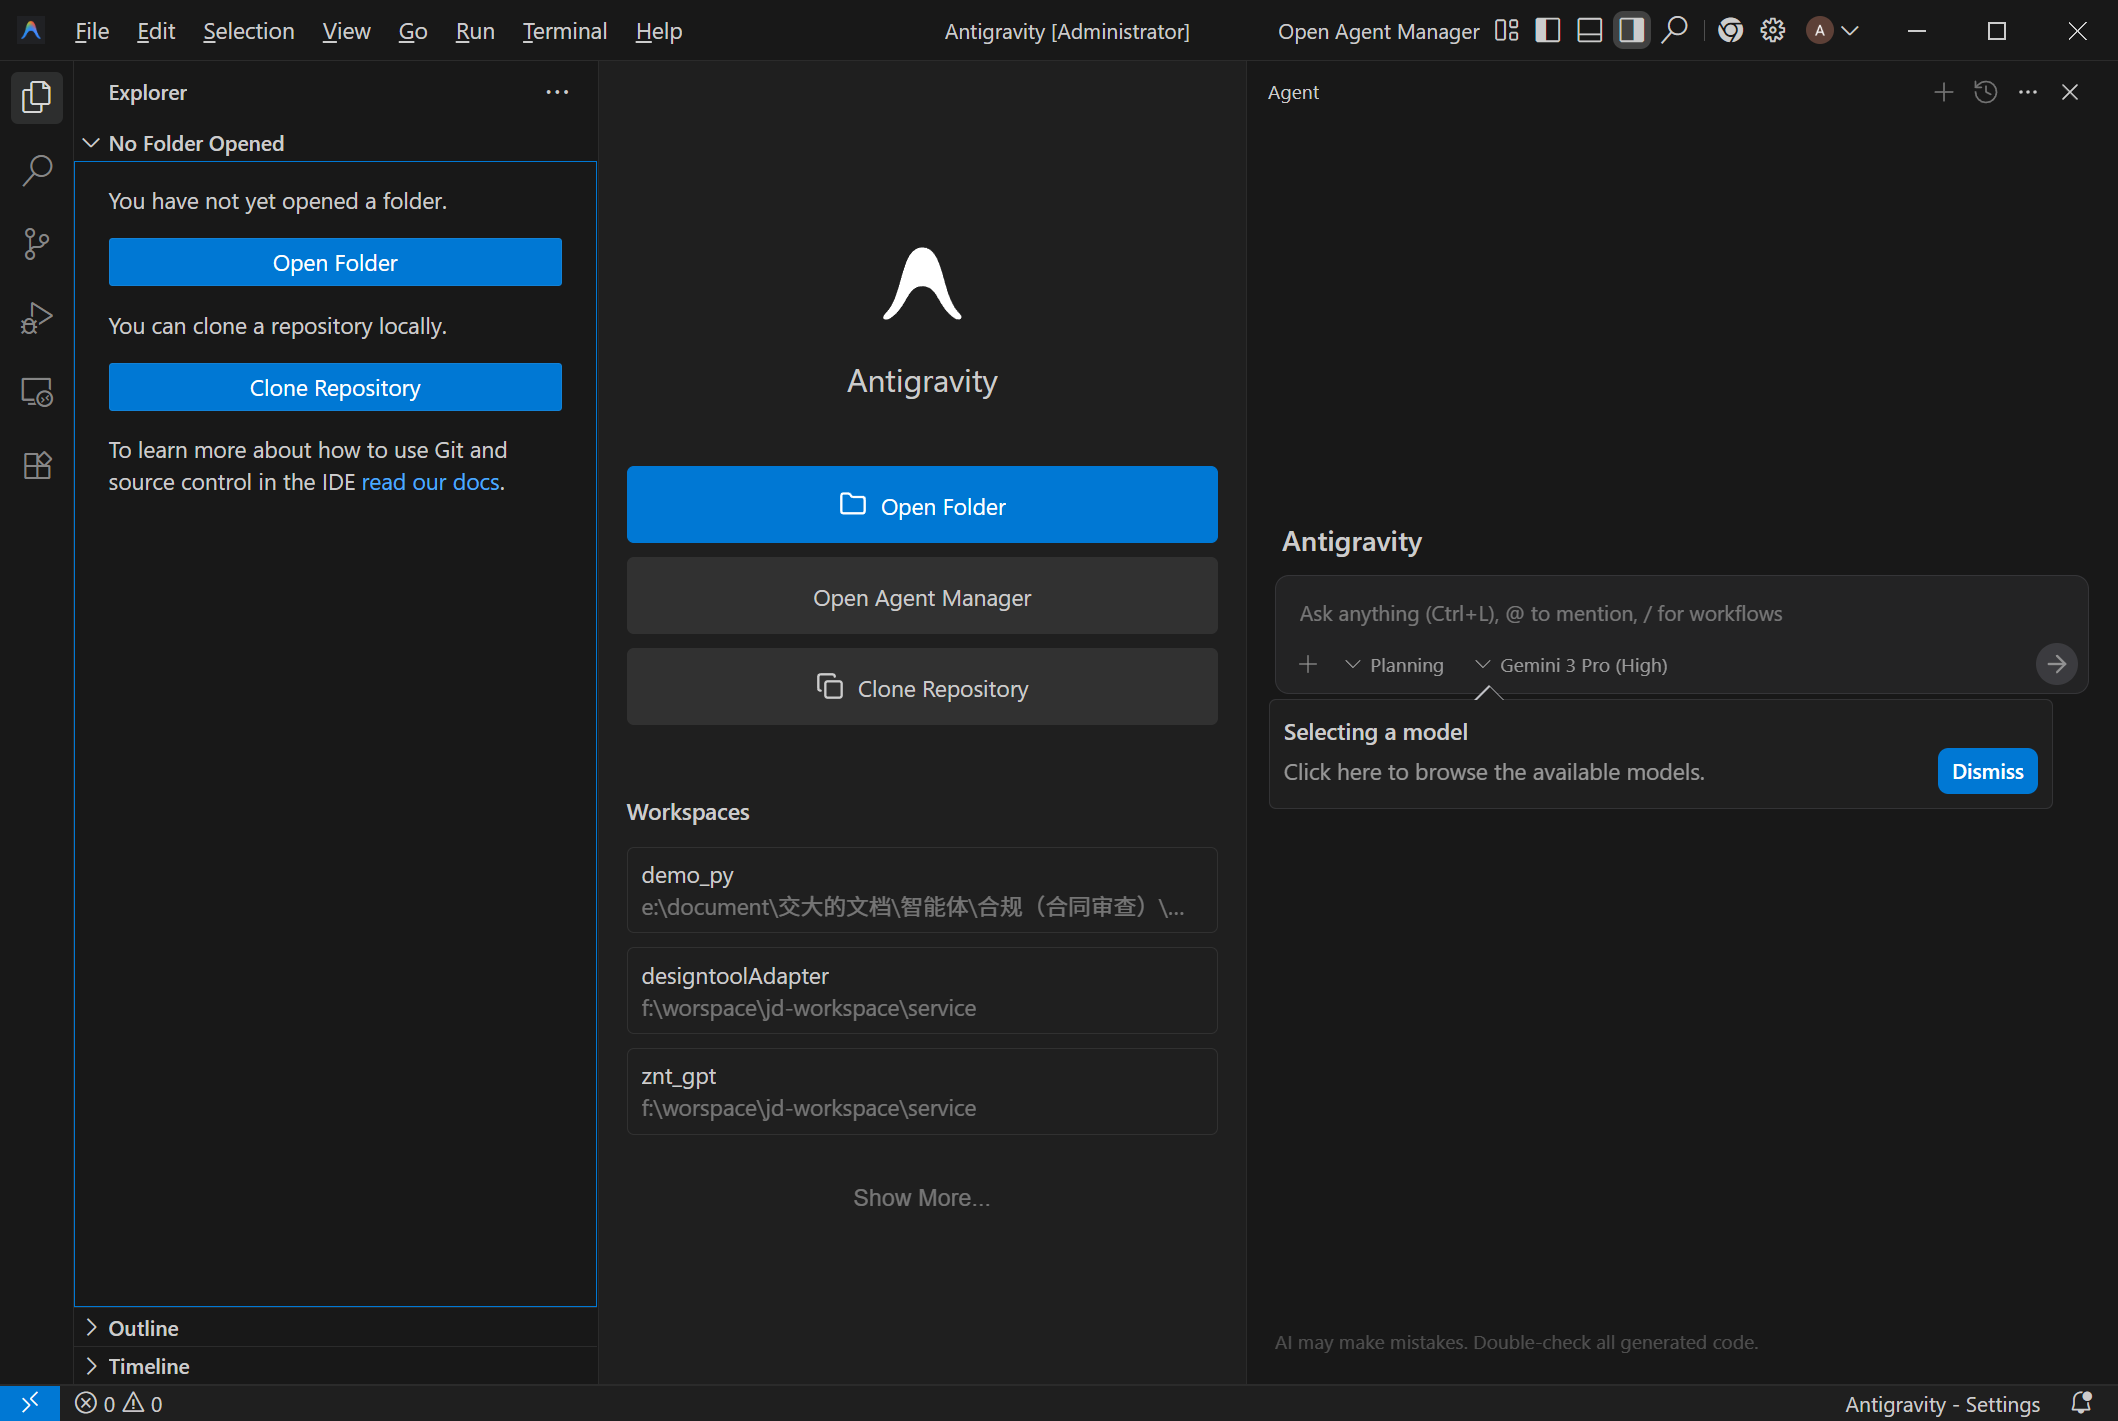Open the Terminal menu
2118x1421 pixels.
[x=564, y=31]
